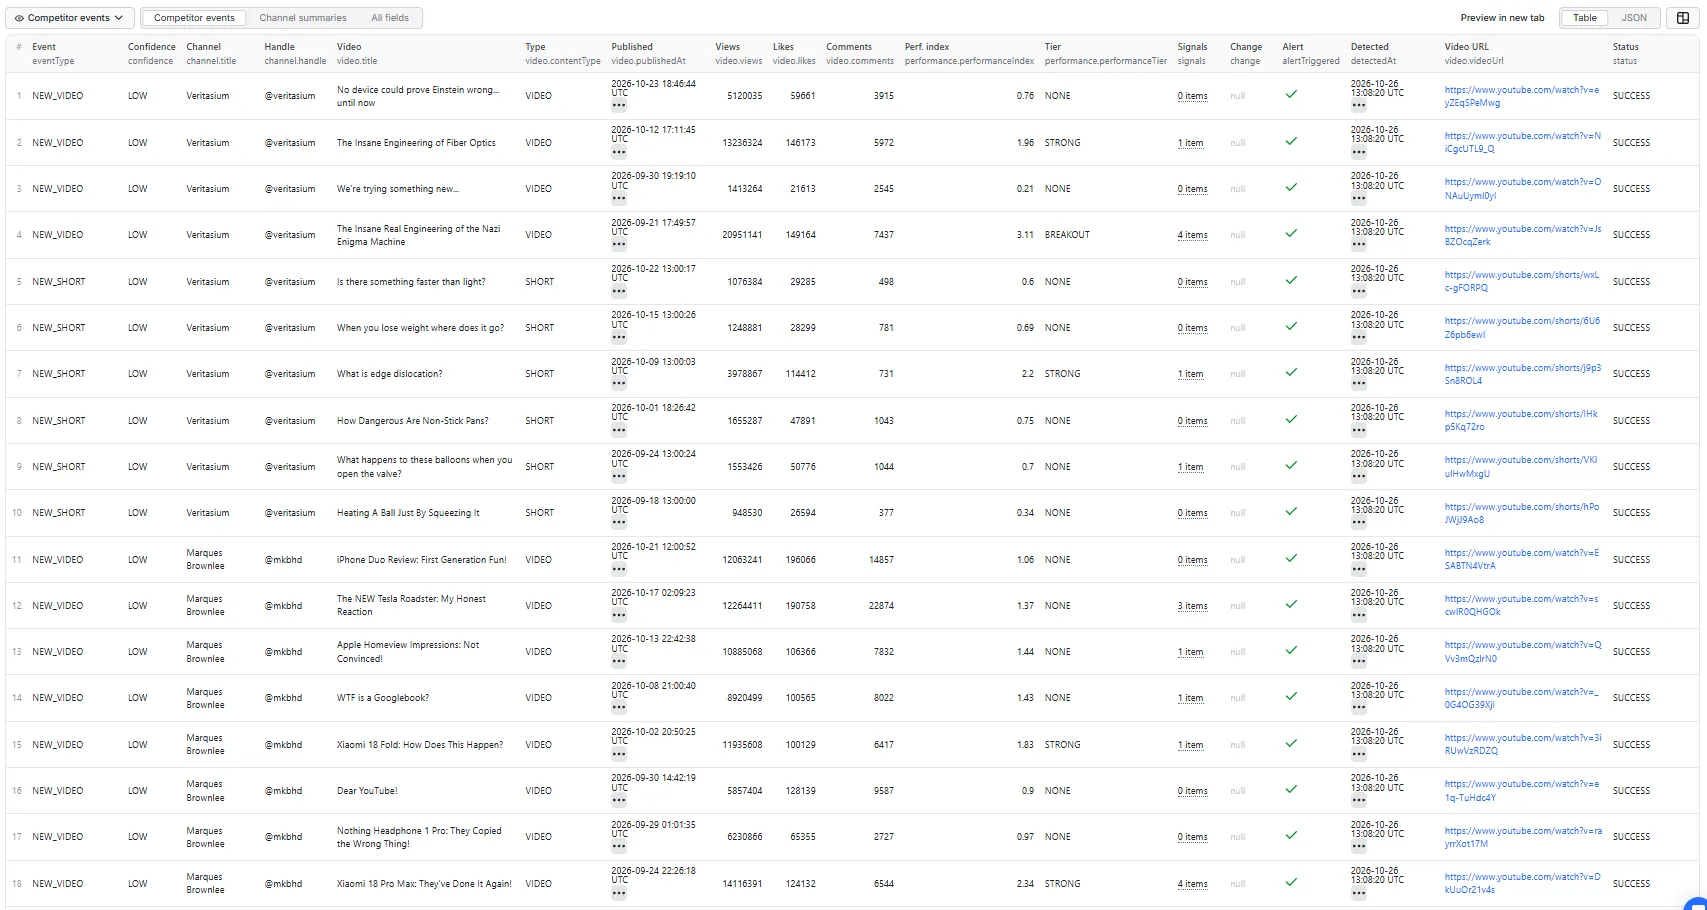This screenshot has width=1707, height=910.
Task: Switch to Channel summaries tab
Action: [x=303, y=18]
